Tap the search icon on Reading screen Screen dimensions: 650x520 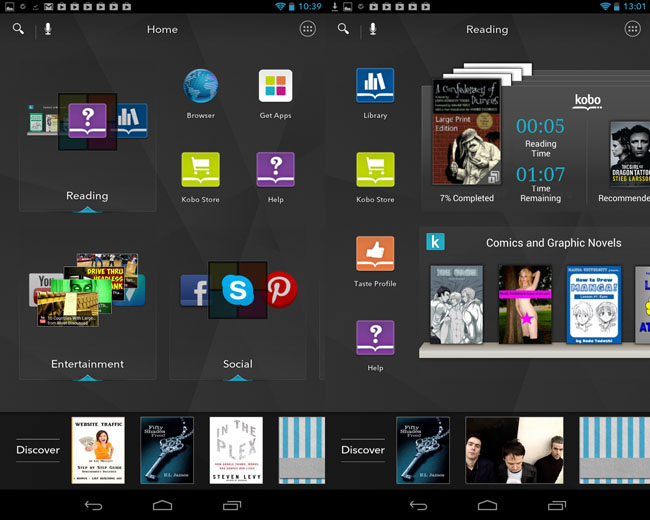coord(343,29)
